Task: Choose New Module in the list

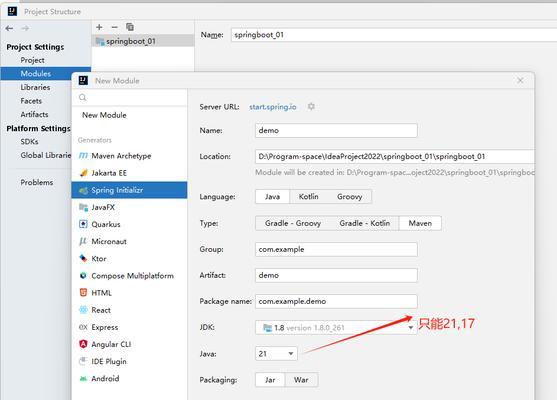Action: tap(129, 115)
